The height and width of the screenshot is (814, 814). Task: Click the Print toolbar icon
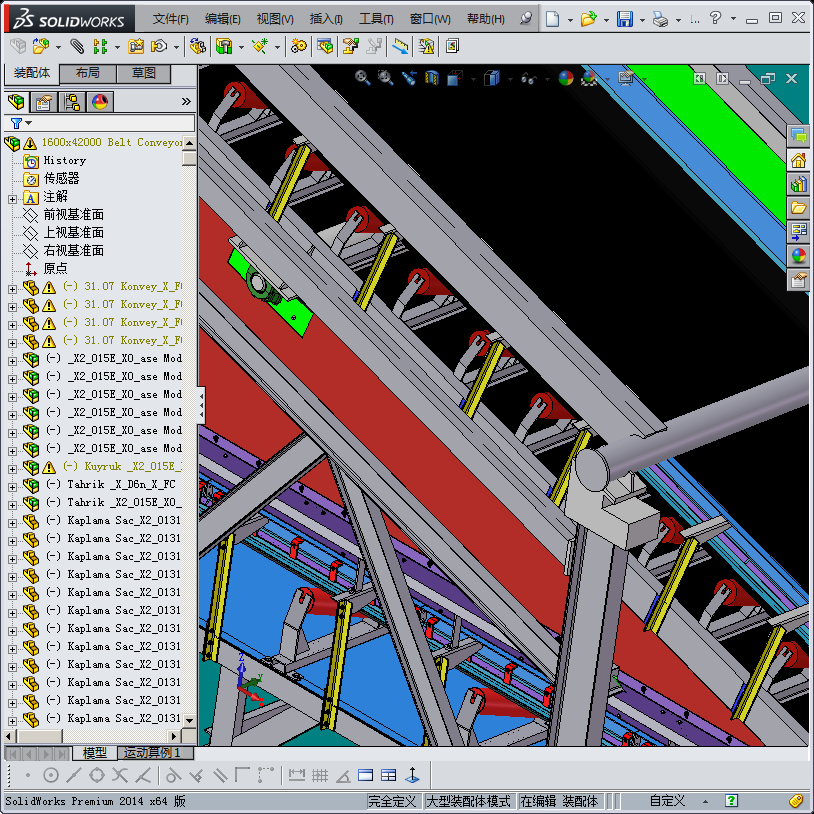pyautogui.click(x=659, y=19)
